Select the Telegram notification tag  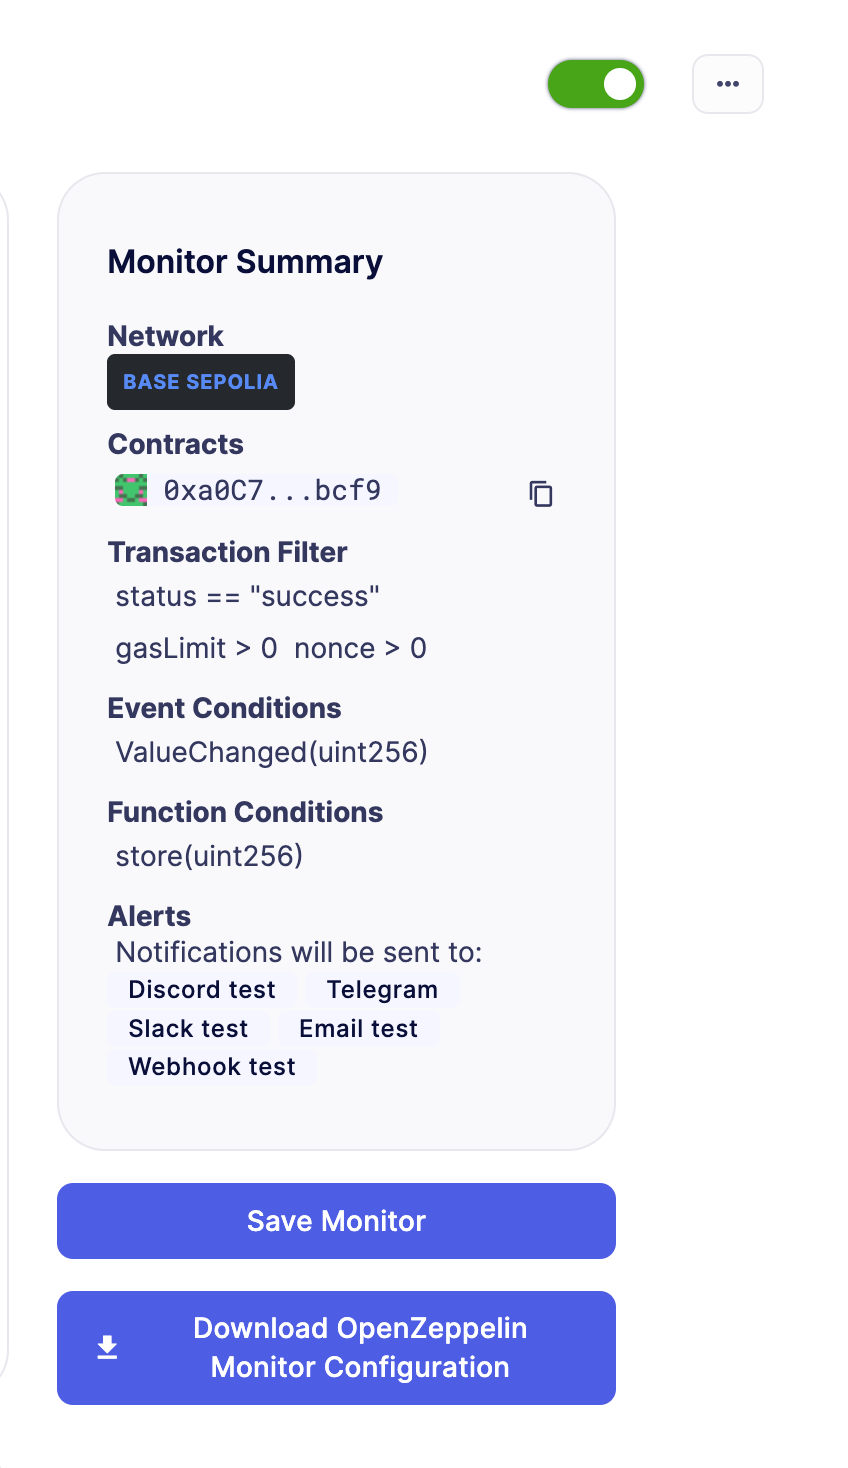[x=382, y=989]
